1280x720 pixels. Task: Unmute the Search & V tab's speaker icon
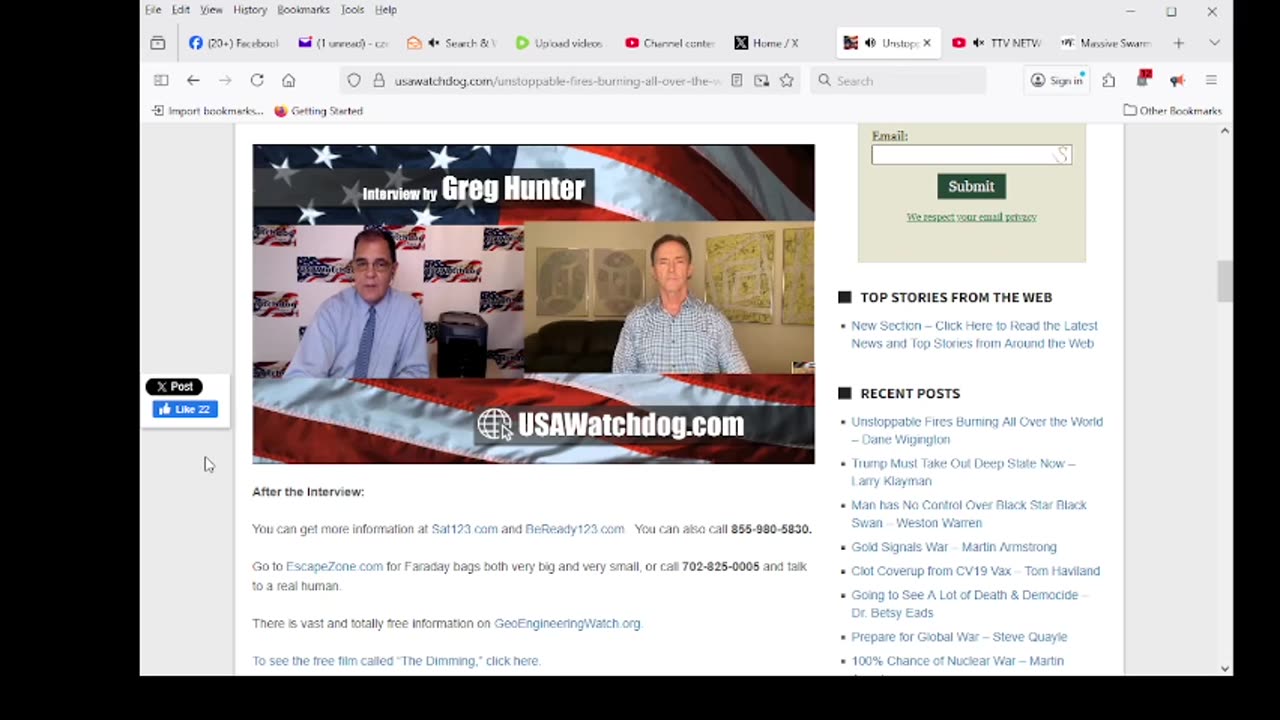[433, 43]
